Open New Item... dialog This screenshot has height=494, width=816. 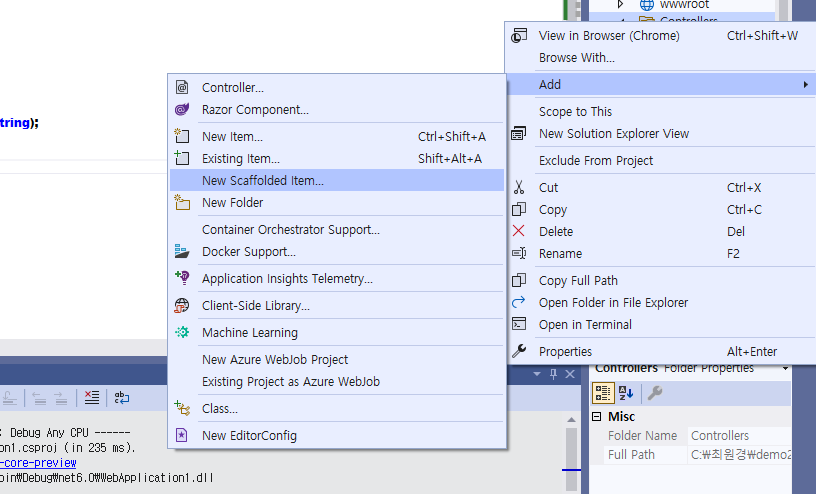[x=337, y=136]
